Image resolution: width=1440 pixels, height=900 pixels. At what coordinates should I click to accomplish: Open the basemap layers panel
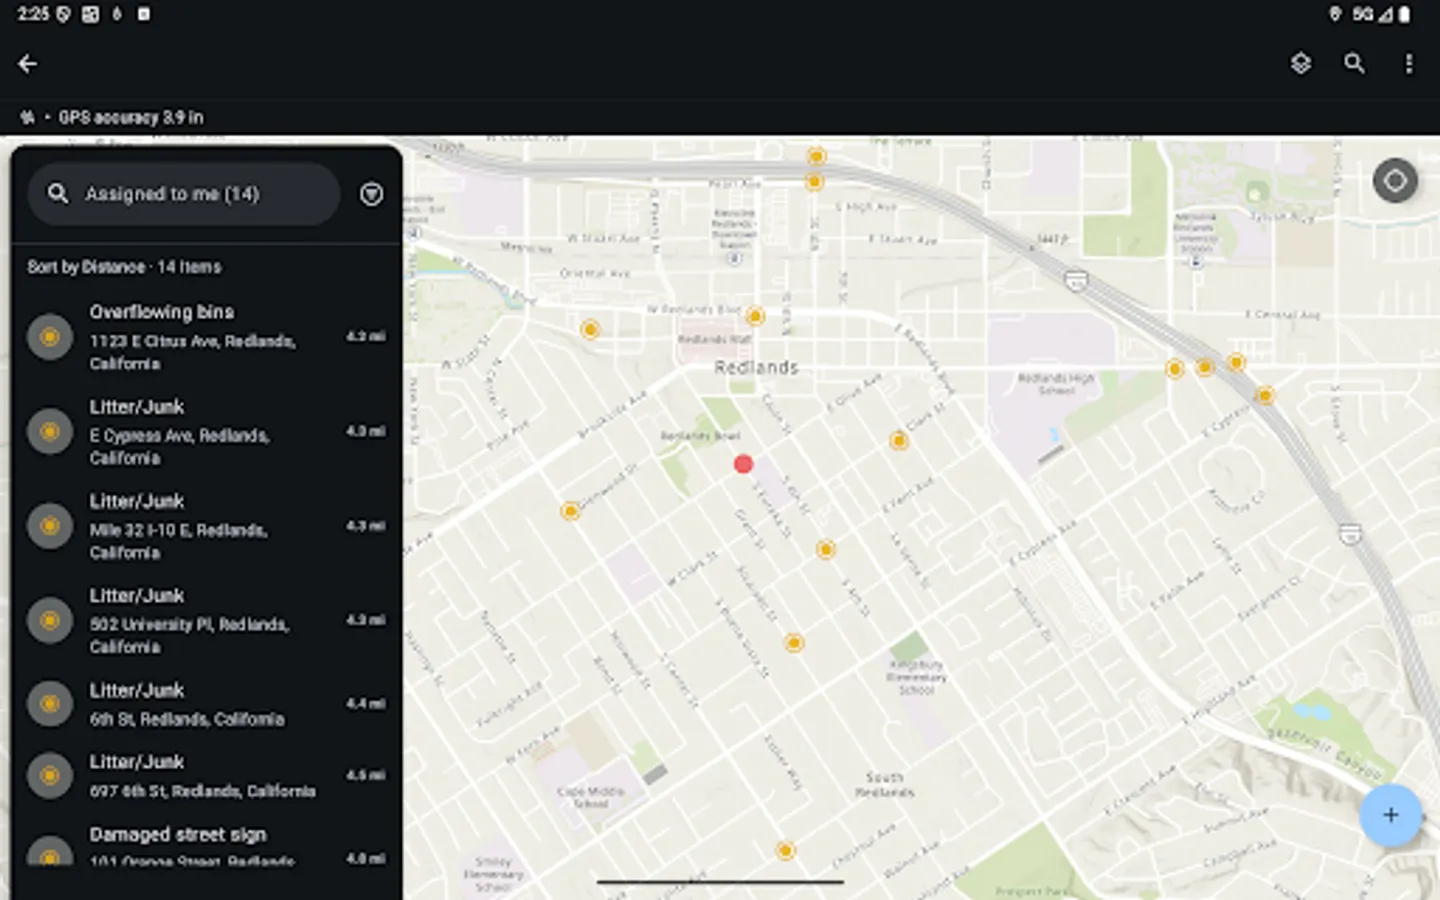1301,63
